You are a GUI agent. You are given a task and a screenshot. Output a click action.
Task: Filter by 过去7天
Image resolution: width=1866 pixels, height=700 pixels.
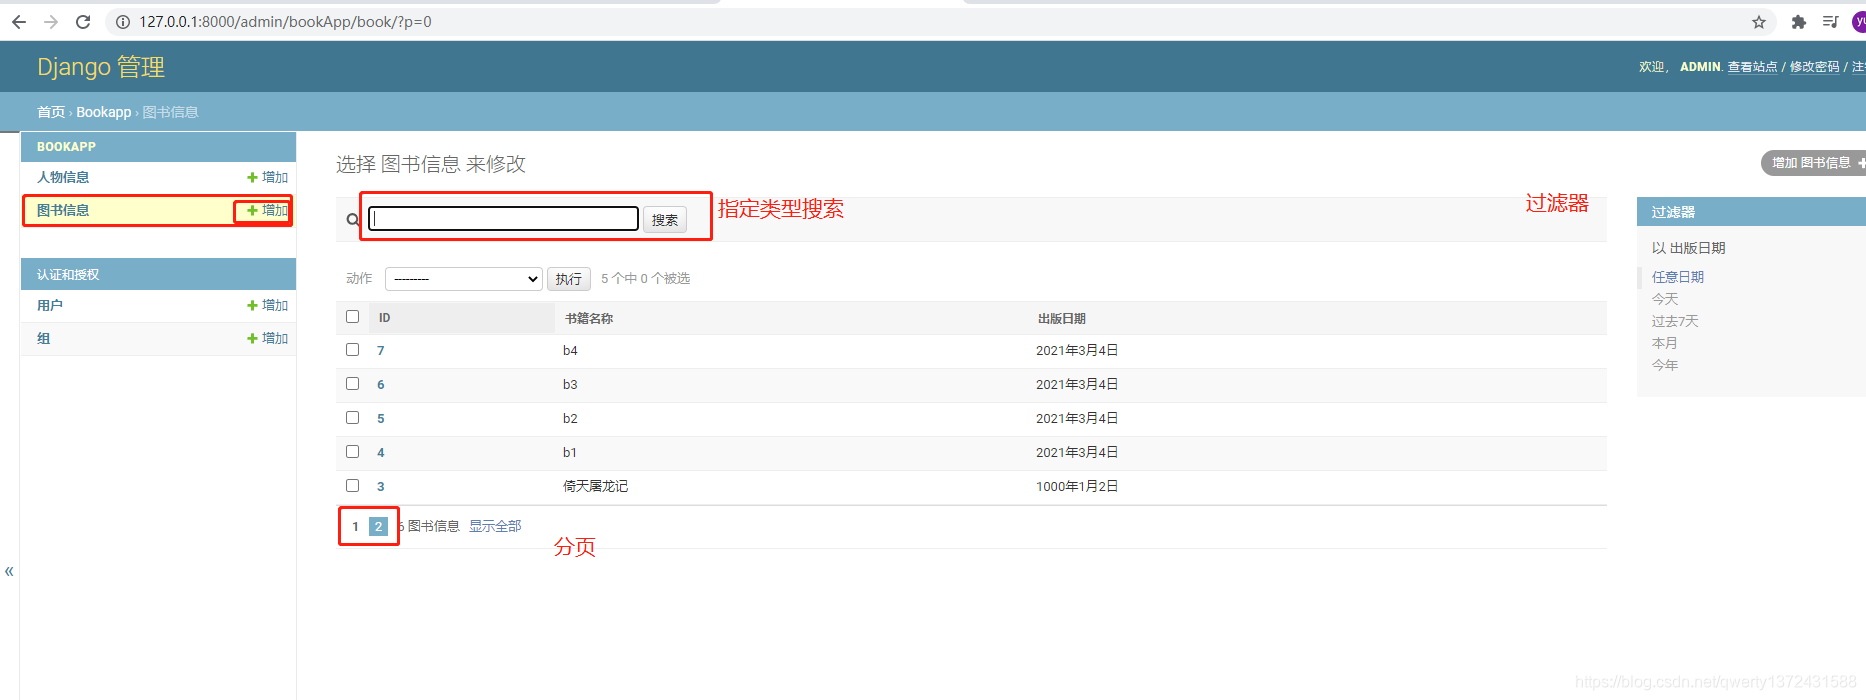(1675, 321)
